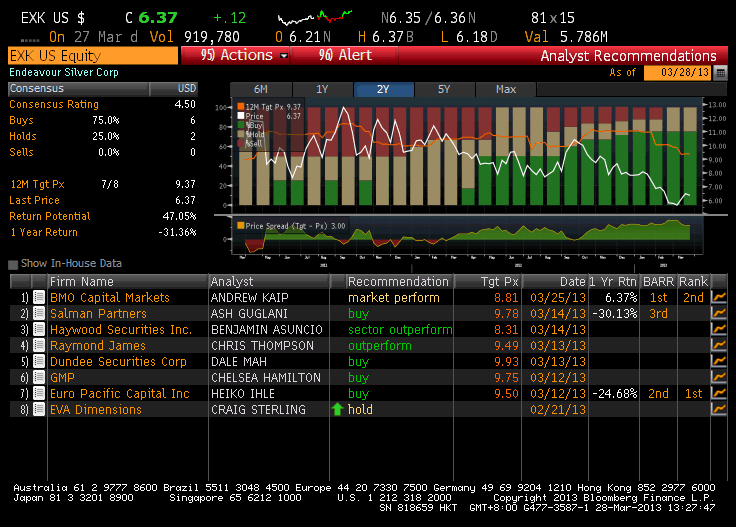
Task: Open report document icon for Dundee Securities
Action: 39,361
